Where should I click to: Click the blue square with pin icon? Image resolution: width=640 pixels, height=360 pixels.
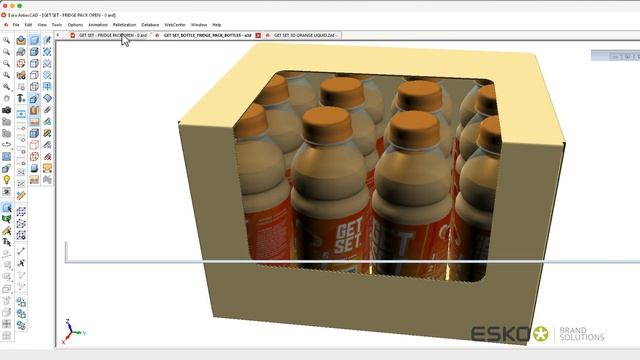click(x=47, y=87)
